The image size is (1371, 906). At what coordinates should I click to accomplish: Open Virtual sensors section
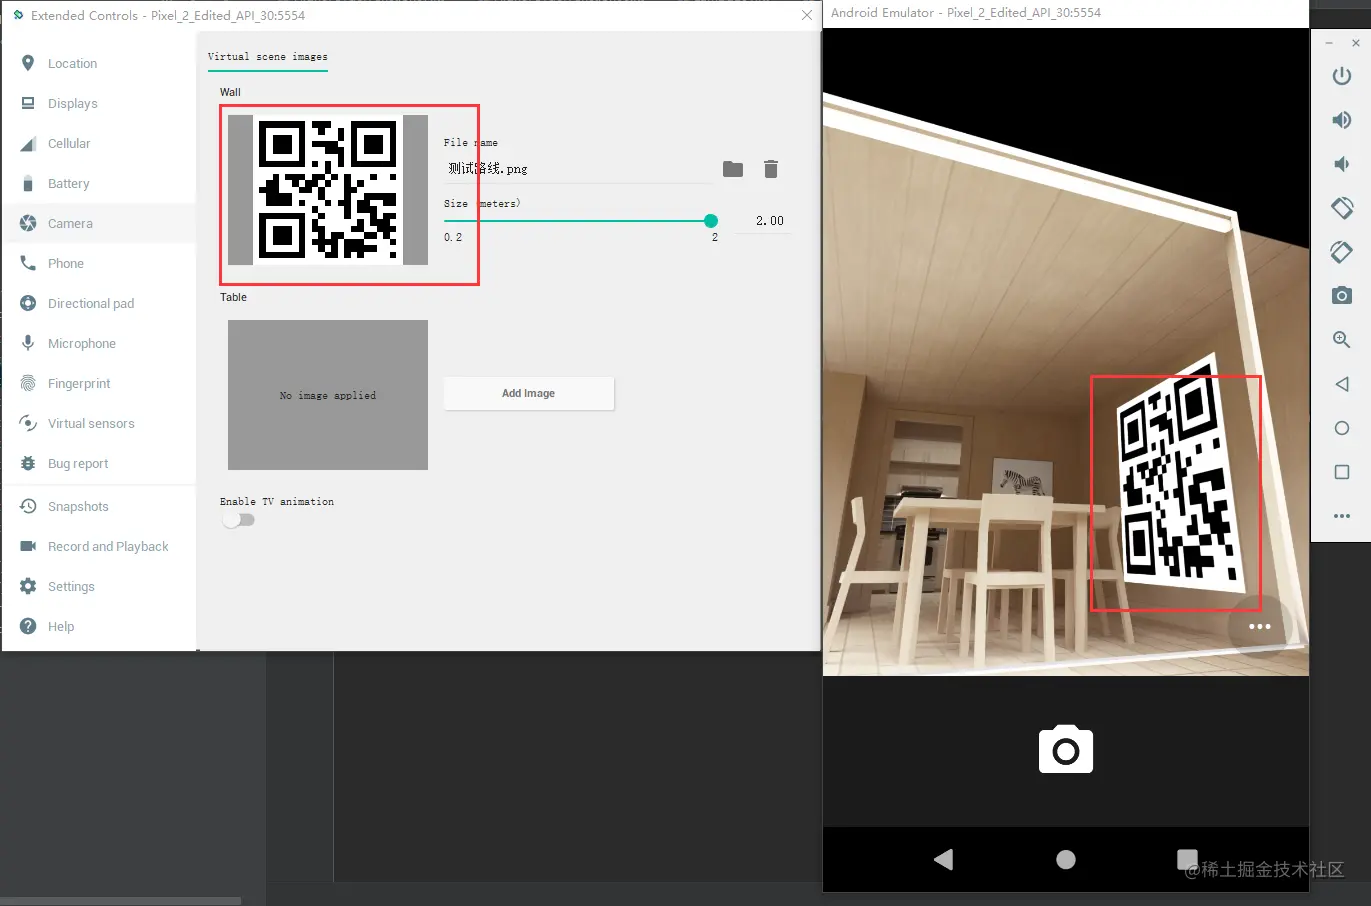99,423
